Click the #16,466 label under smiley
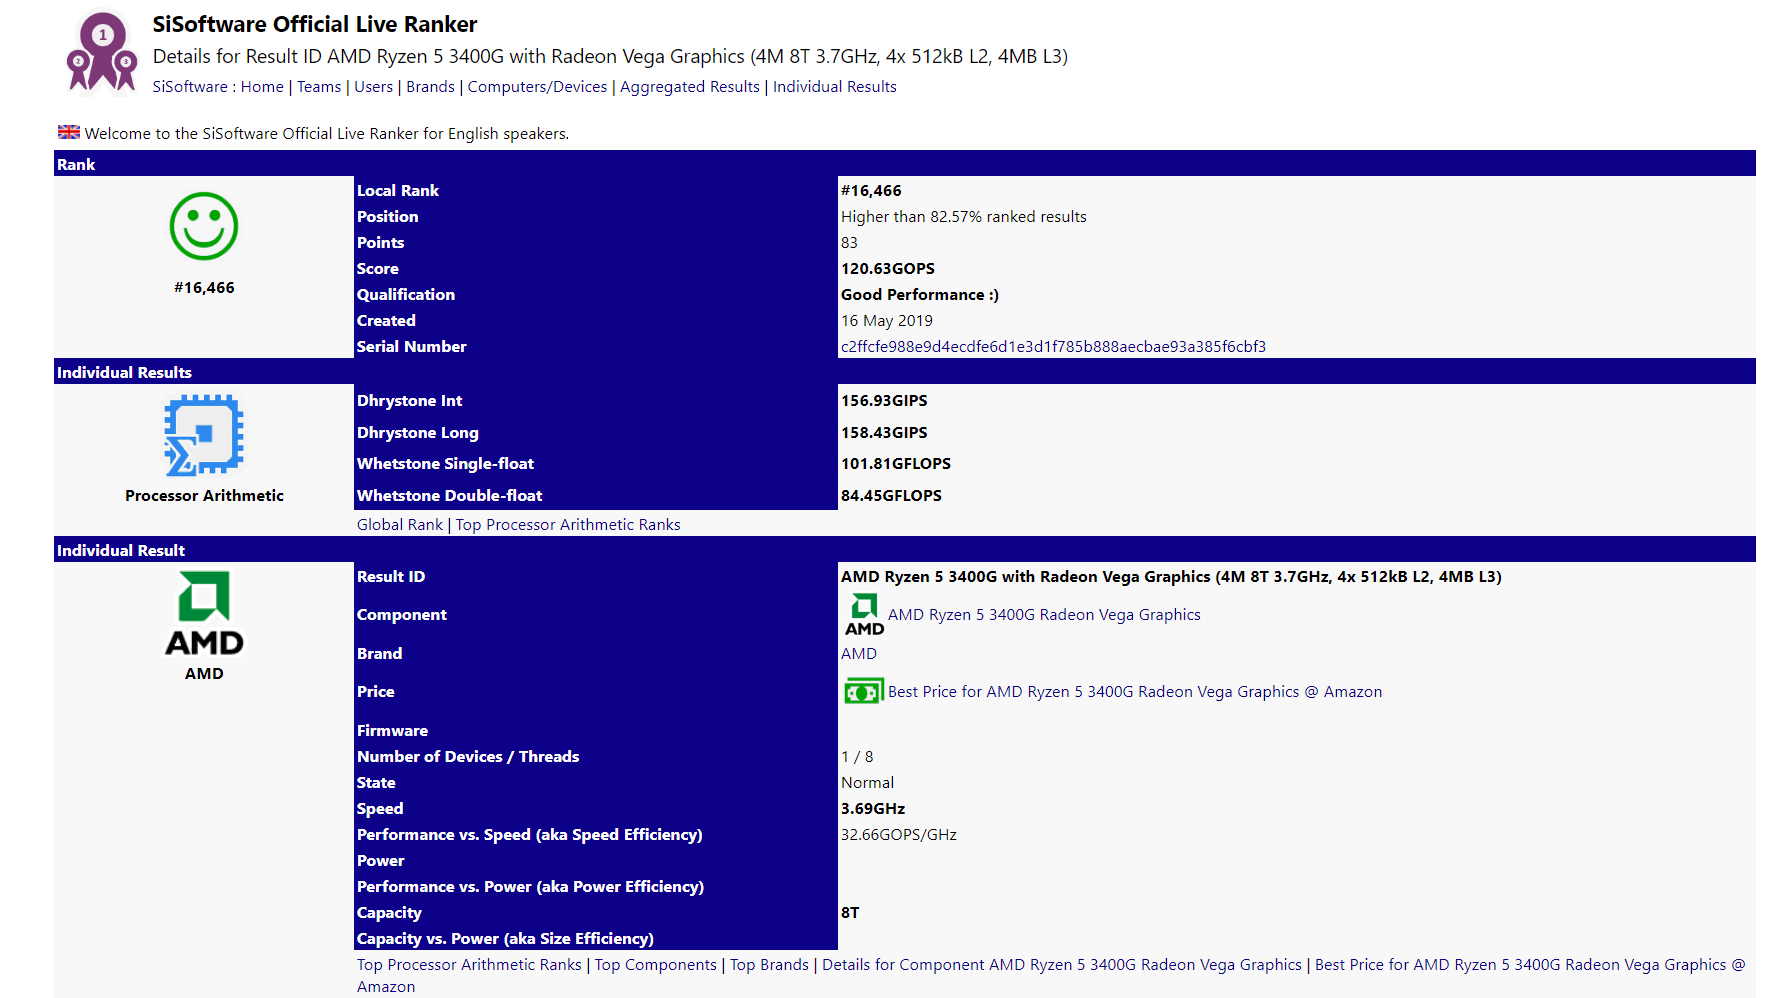The width and height of the screenshot is (1786, 998). point(204,288)
